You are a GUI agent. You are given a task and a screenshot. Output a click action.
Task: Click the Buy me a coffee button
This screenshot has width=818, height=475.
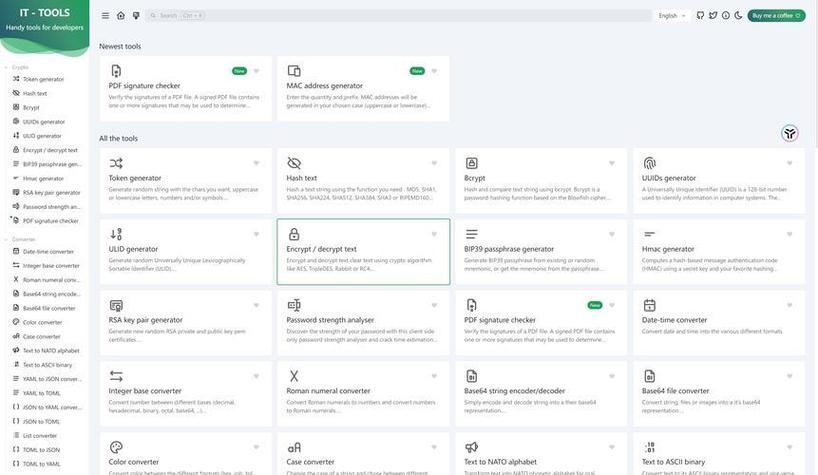pos(776,16)
